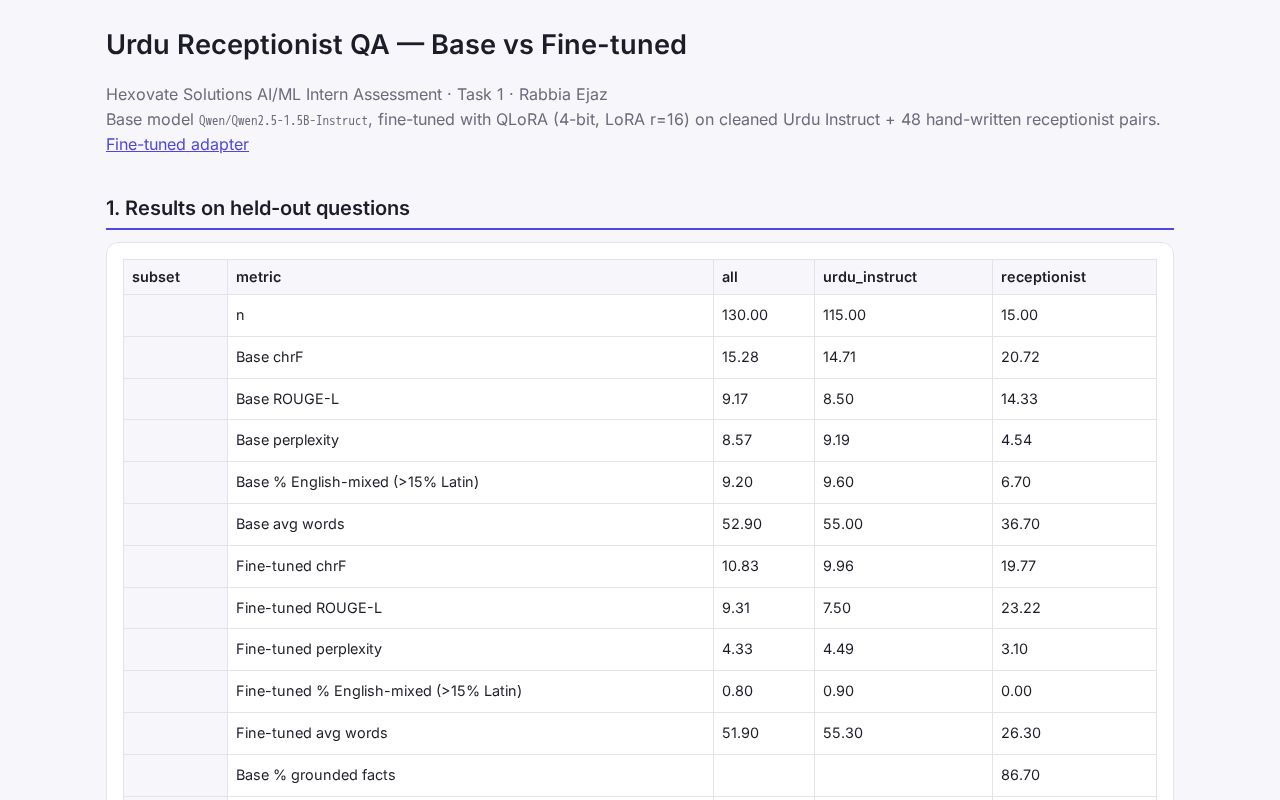1280x800 pixels.
Task: Click the 9.60 English-mixed urdu_instruct value
Action: pos(839,482)
